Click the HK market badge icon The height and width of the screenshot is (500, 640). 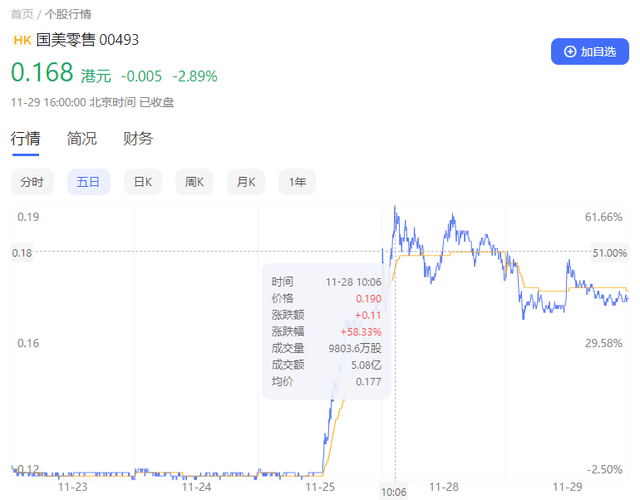22,40
